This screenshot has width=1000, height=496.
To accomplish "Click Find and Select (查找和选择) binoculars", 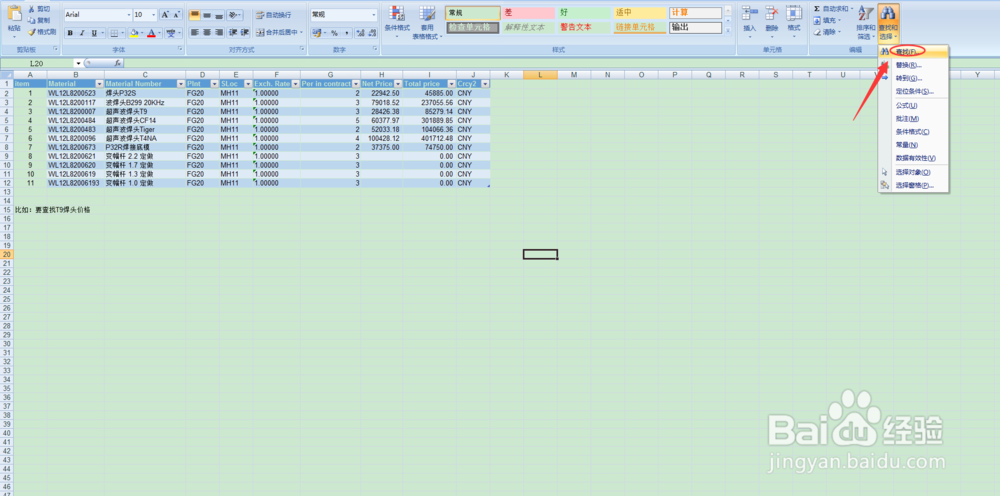I will (888, 22).
